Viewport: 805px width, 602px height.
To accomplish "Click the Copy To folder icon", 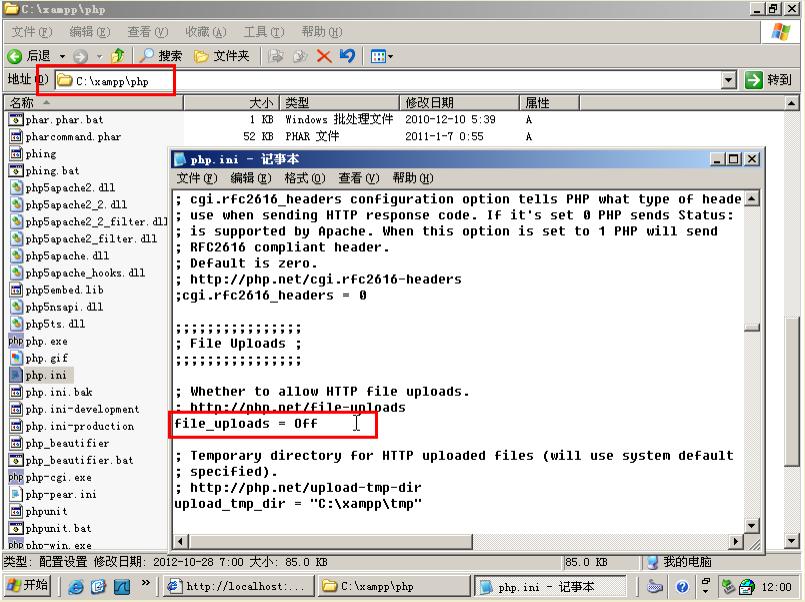I will 300,56.
